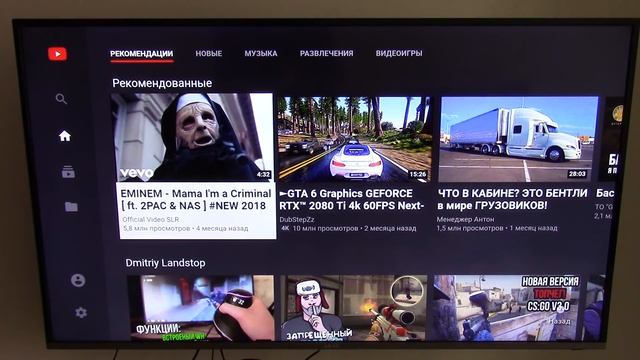Screen dimensions: 640x360
Task: Open the Settings gear icon
Action: tap(81, 313)
